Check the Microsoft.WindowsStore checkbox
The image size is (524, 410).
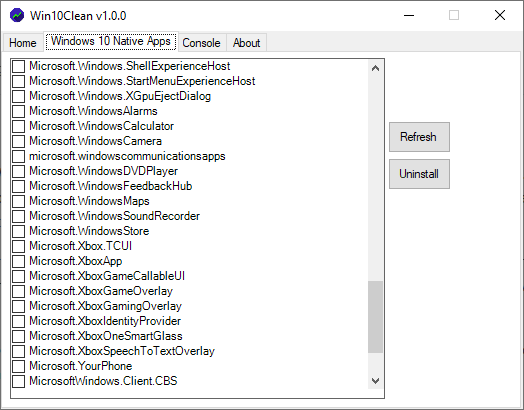click(x=18, y=231)
